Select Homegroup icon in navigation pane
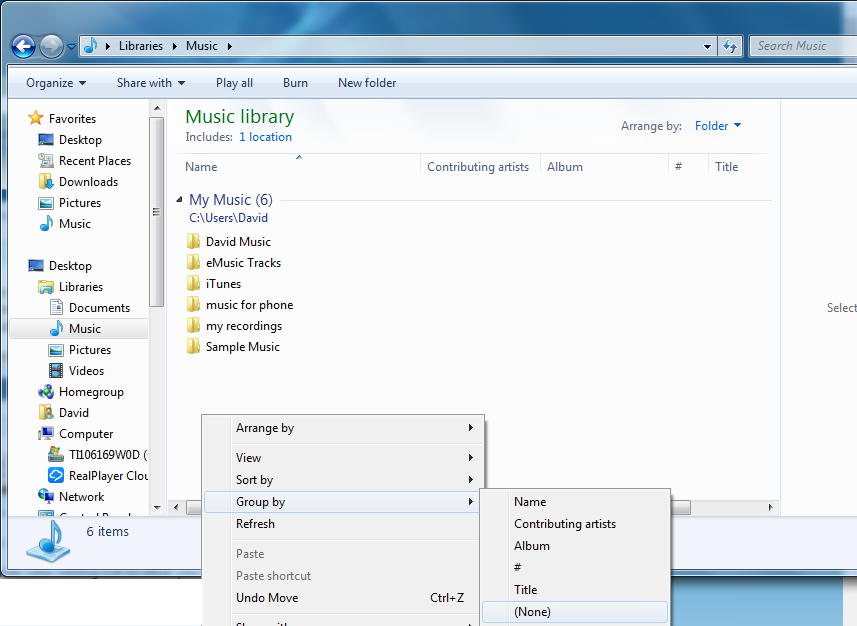The width and height of the screenshot is (857, 626). point(46,391)
